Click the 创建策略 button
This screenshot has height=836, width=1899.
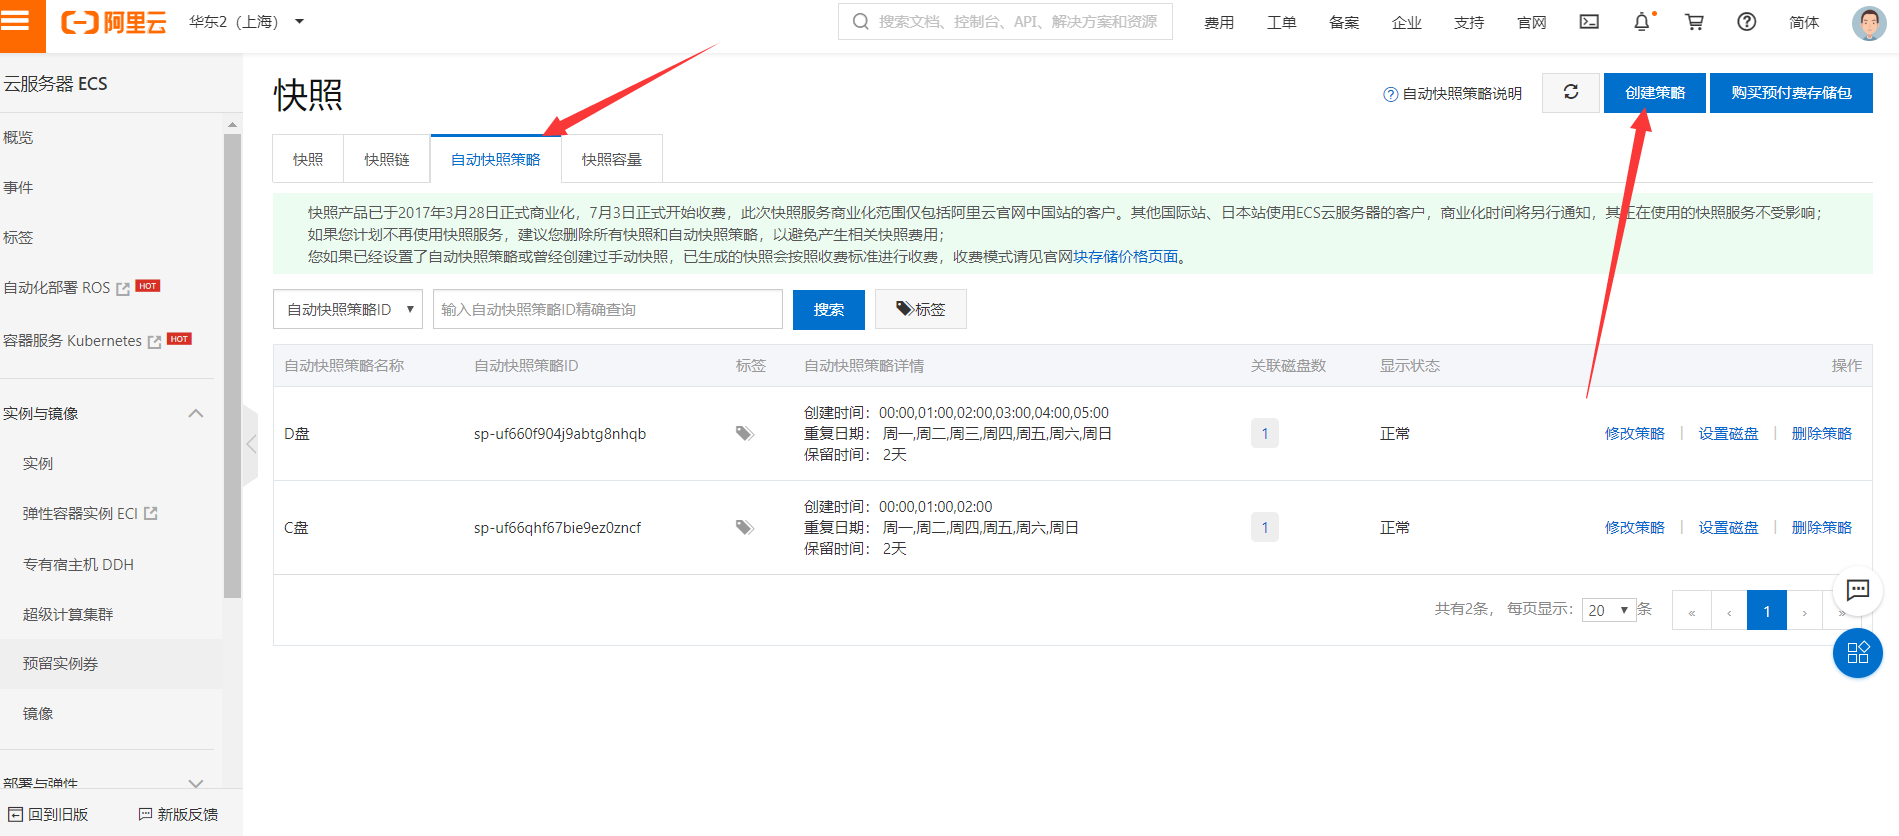(1654, 93)
